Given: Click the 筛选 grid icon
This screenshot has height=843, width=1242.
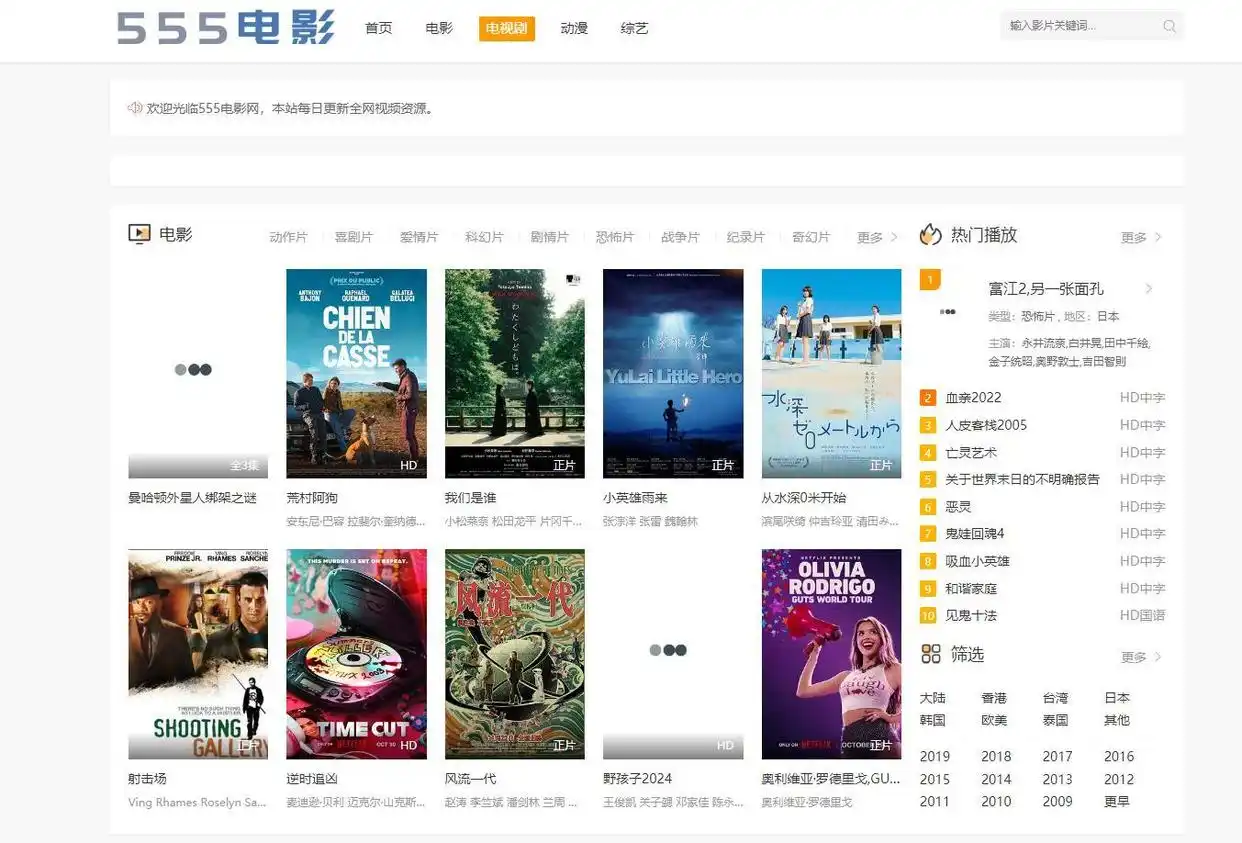Looking at the screenshot, I should [x=930, y=654].
